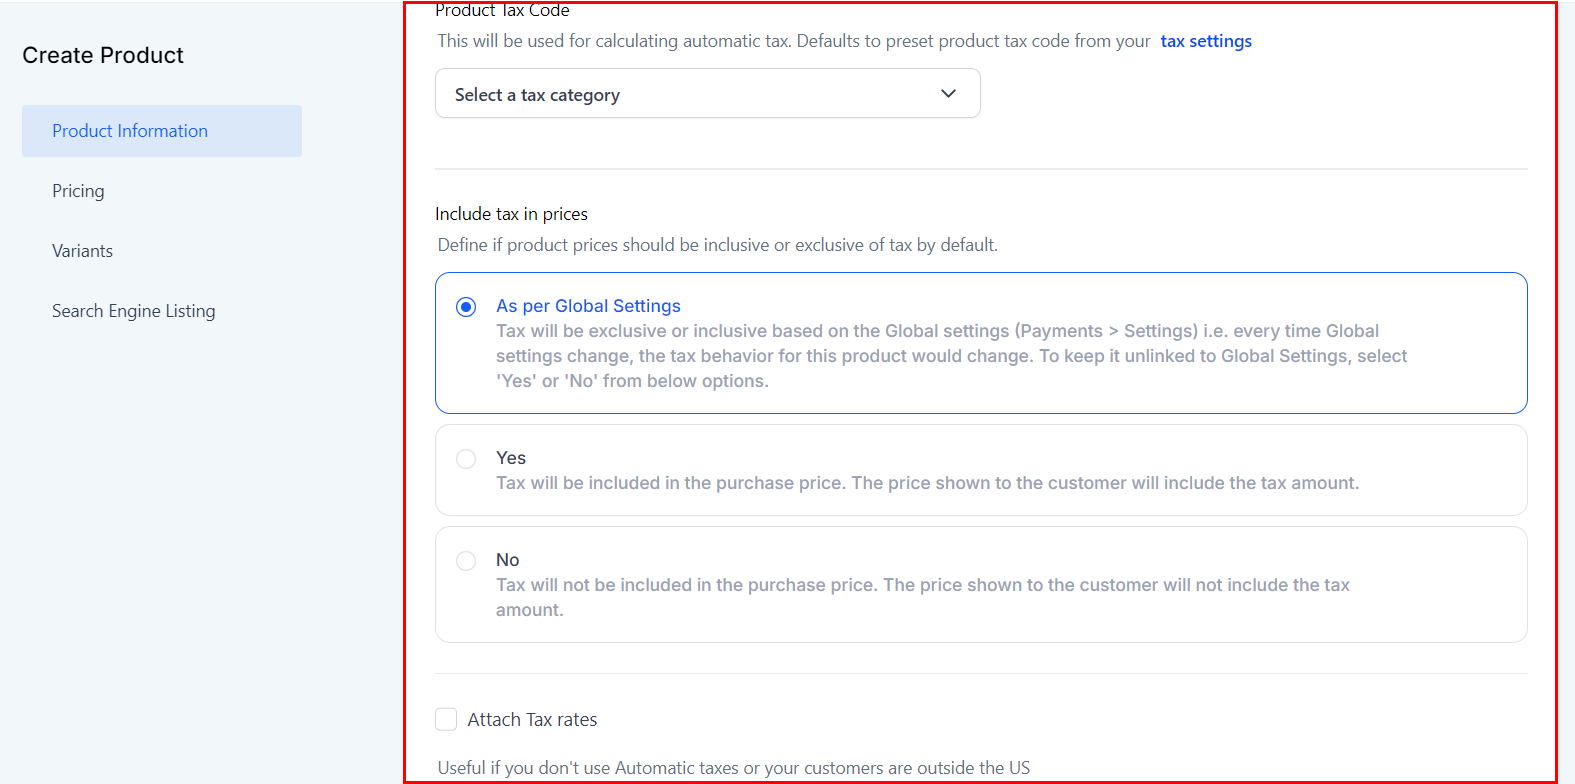
Task: Choose the Yes tax inclusion radio button
Action: pos(466,459)
